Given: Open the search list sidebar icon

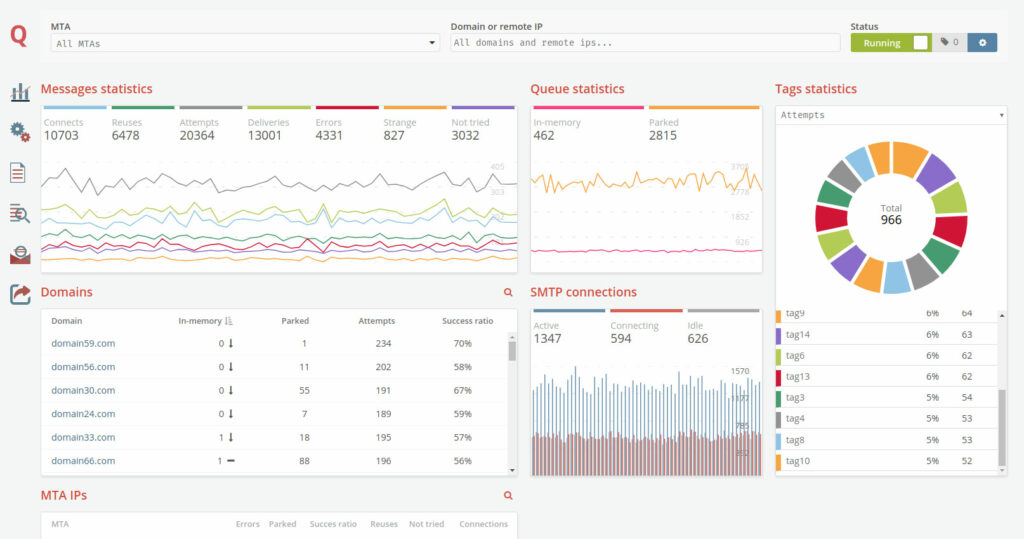Looking at the screenshot, I should coord(20,213).
